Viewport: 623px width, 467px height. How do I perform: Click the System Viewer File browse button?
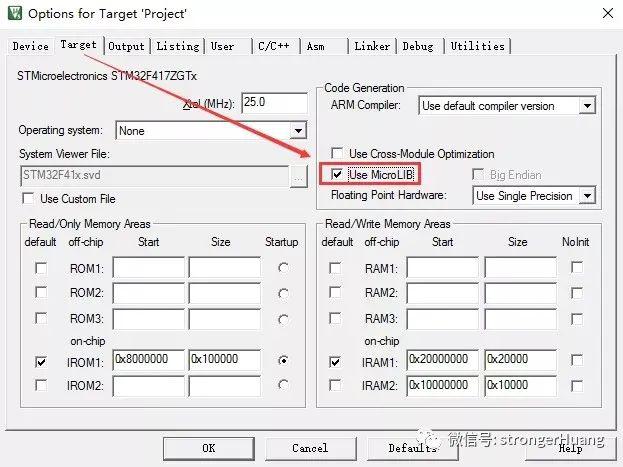coord(299,176)
